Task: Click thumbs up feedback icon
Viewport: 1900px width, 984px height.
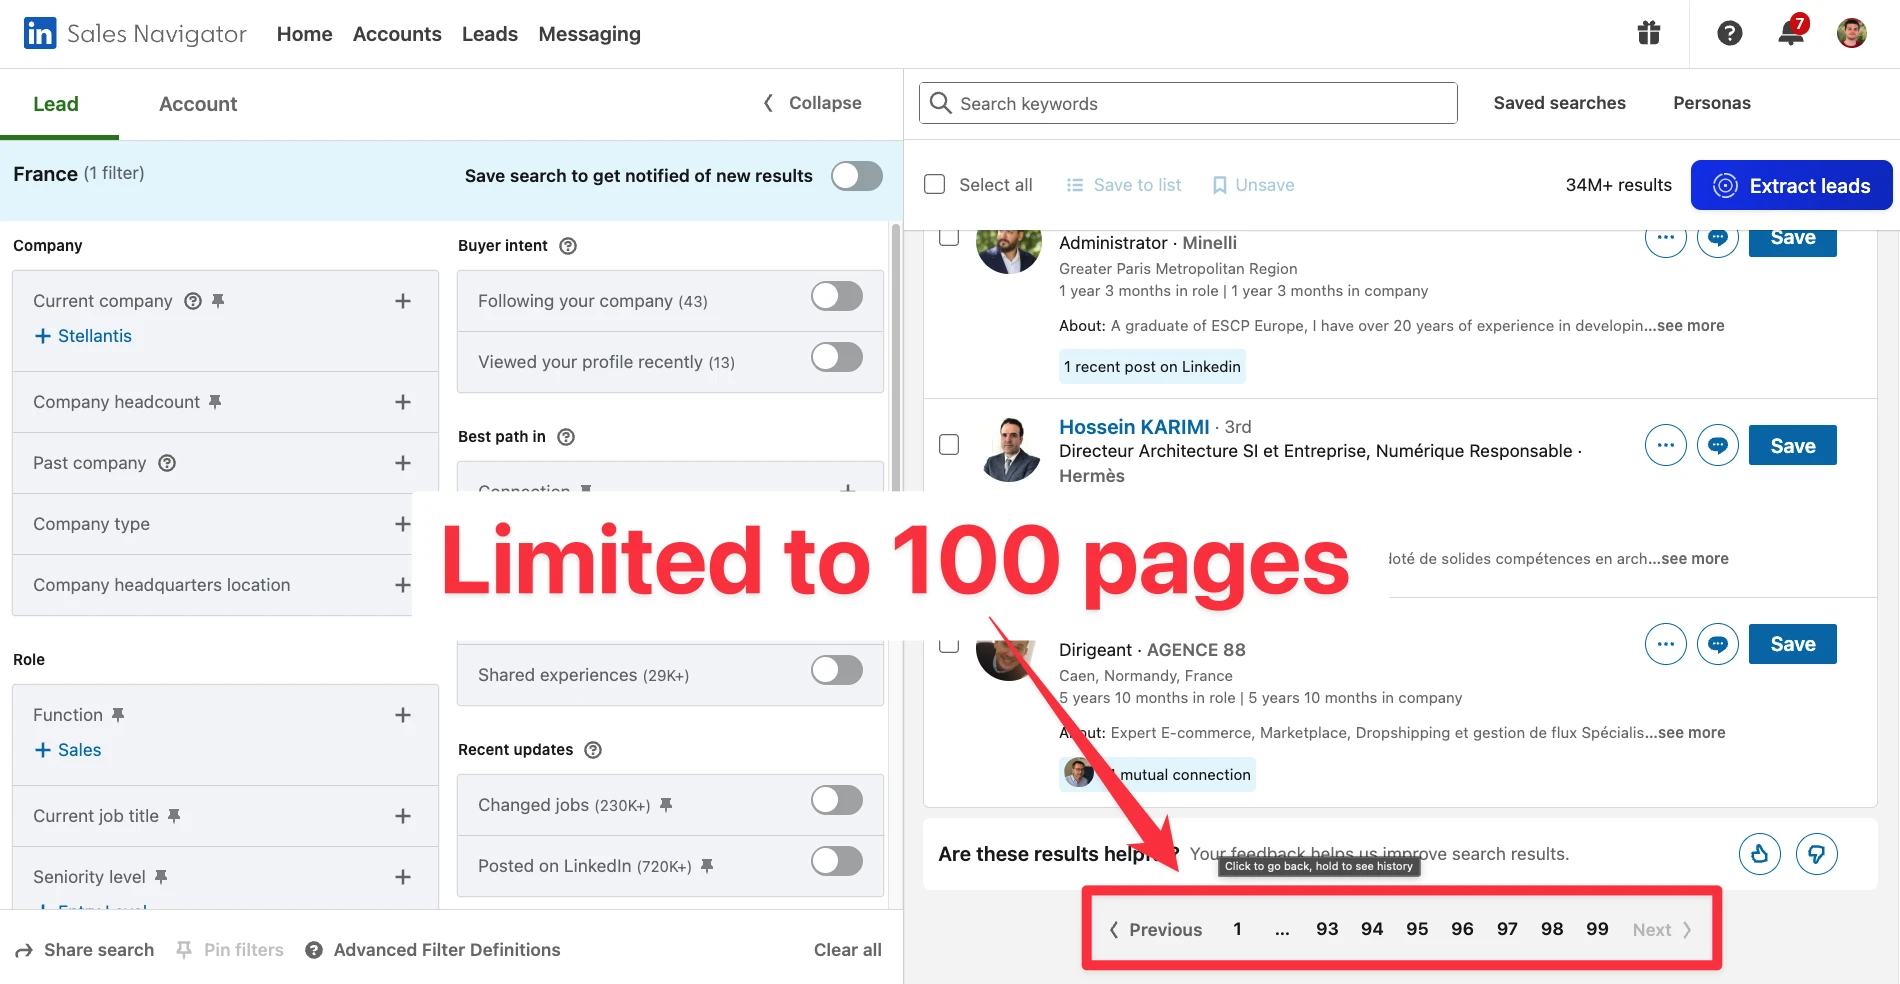Action: (1760, 854)
